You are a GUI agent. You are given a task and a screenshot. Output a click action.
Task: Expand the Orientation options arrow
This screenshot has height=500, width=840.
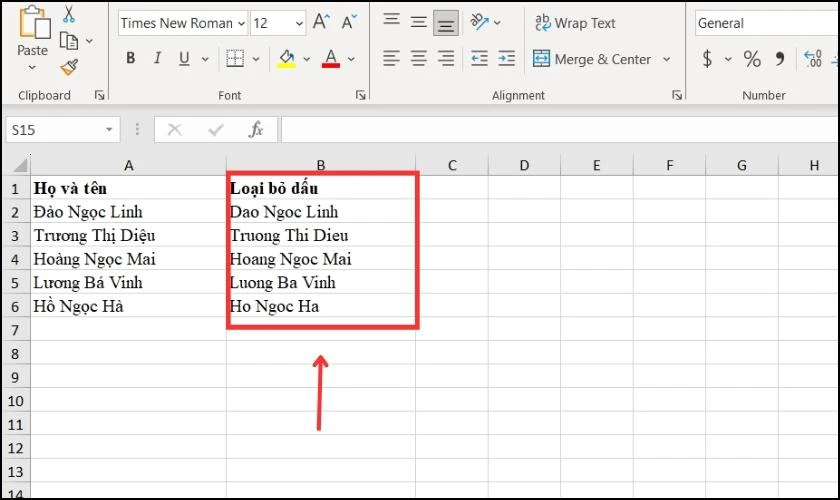[x=497, y=23]
